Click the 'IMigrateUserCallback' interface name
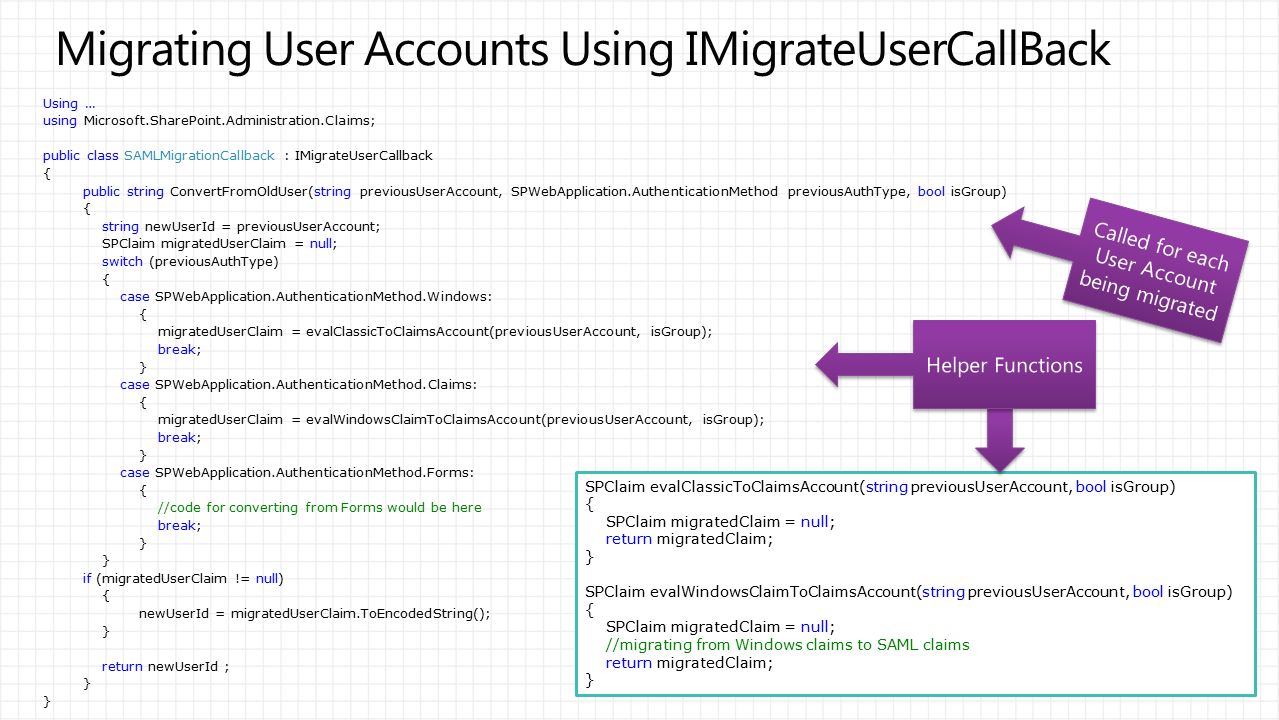 [364, 155]
